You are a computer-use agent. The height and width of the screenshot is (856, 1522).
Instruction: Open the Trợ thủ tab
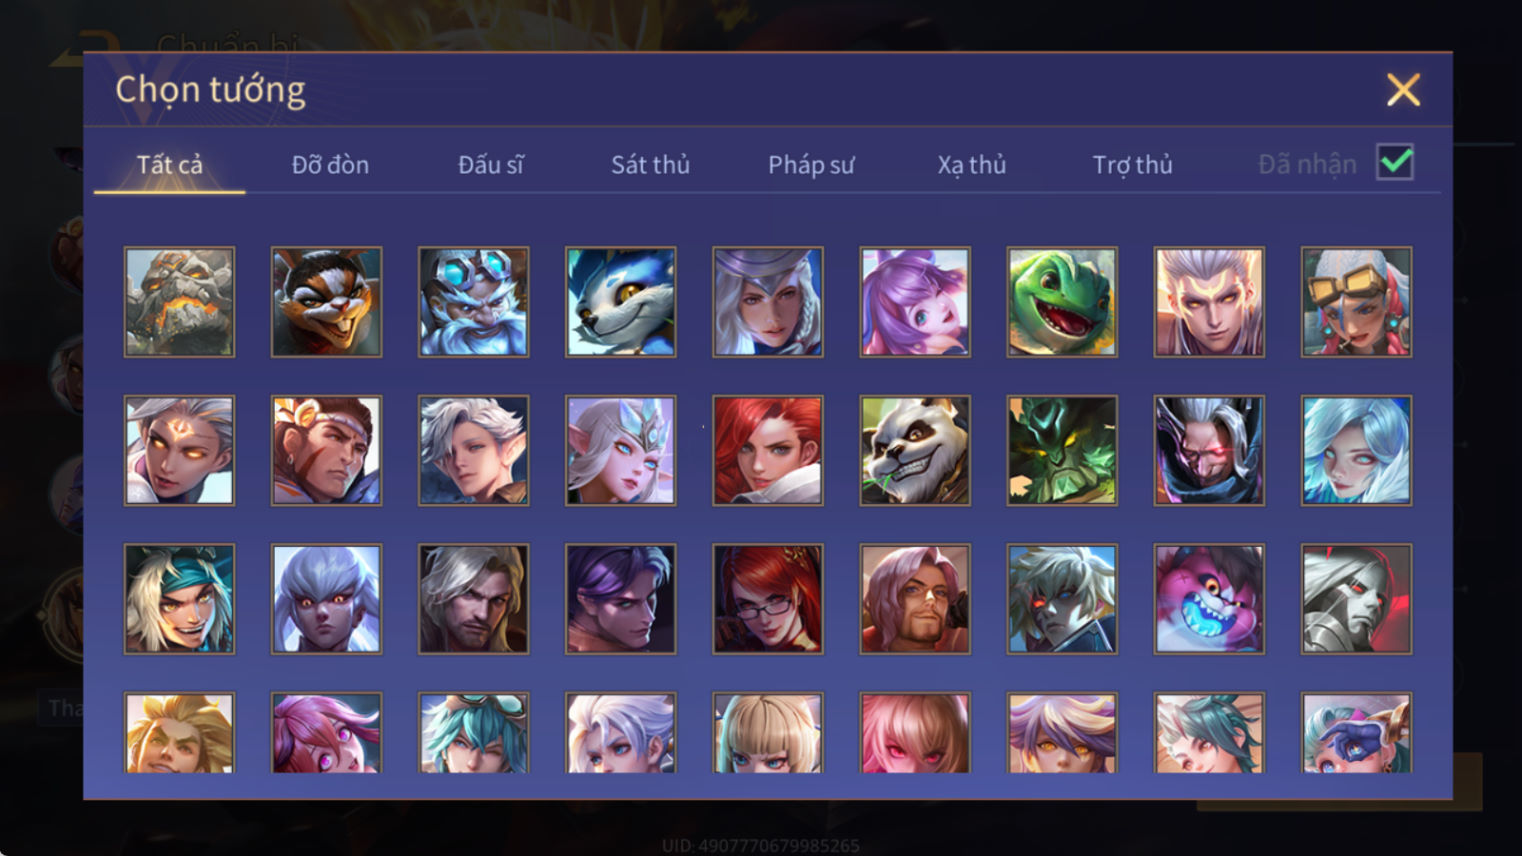coord(1132,165)
